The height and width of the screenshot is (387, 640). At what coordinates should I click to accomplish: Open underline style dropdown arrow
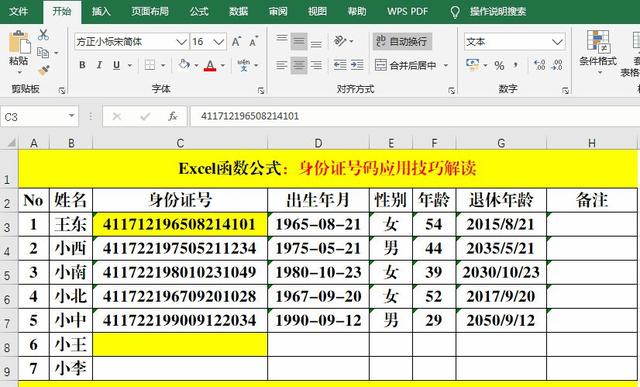[x=130, y=65]
